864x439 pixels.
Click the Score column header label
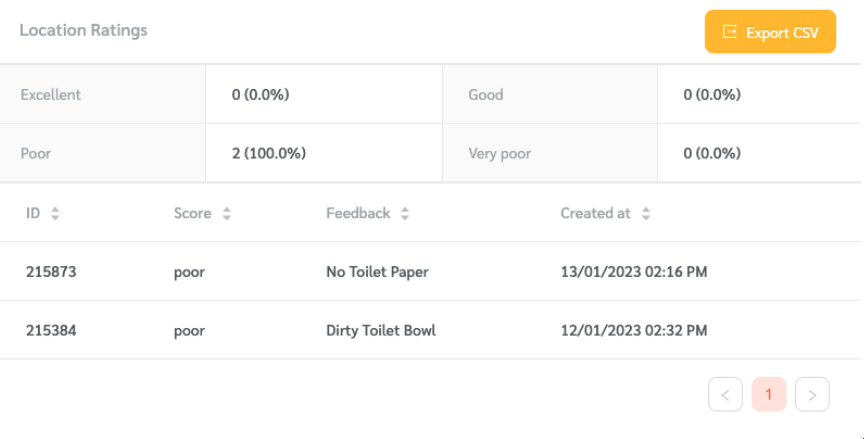click(x=192, y=213)
